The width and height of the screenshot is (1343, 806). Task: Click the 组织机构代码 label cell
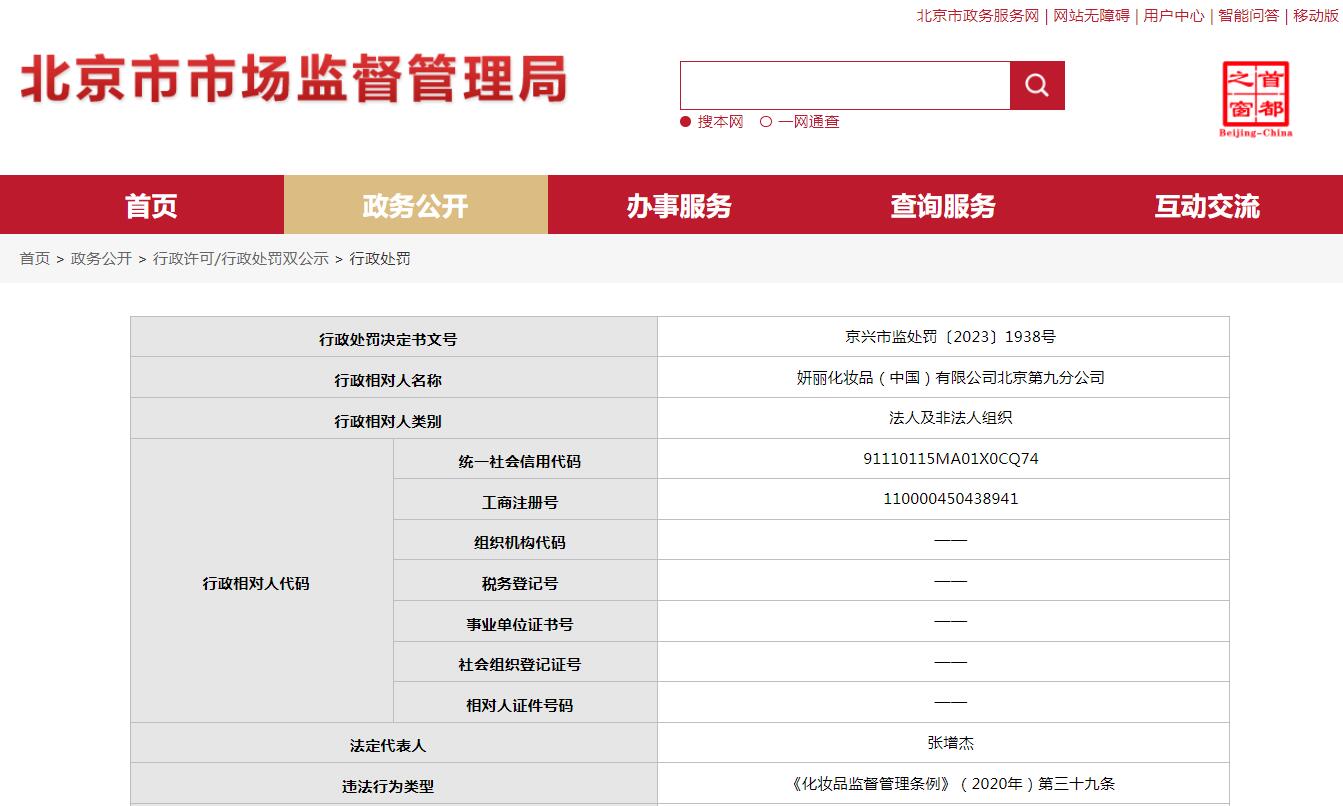tap(526, 540)
